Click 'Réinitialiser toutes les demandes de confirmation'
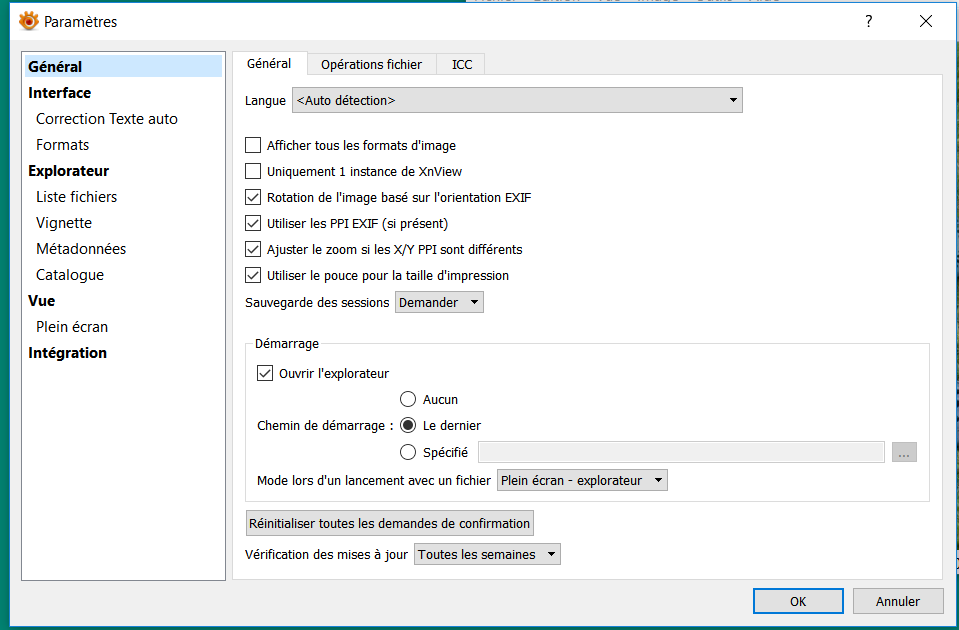Image resolution: width=959 pixels, height=630 pixels. 389,523
